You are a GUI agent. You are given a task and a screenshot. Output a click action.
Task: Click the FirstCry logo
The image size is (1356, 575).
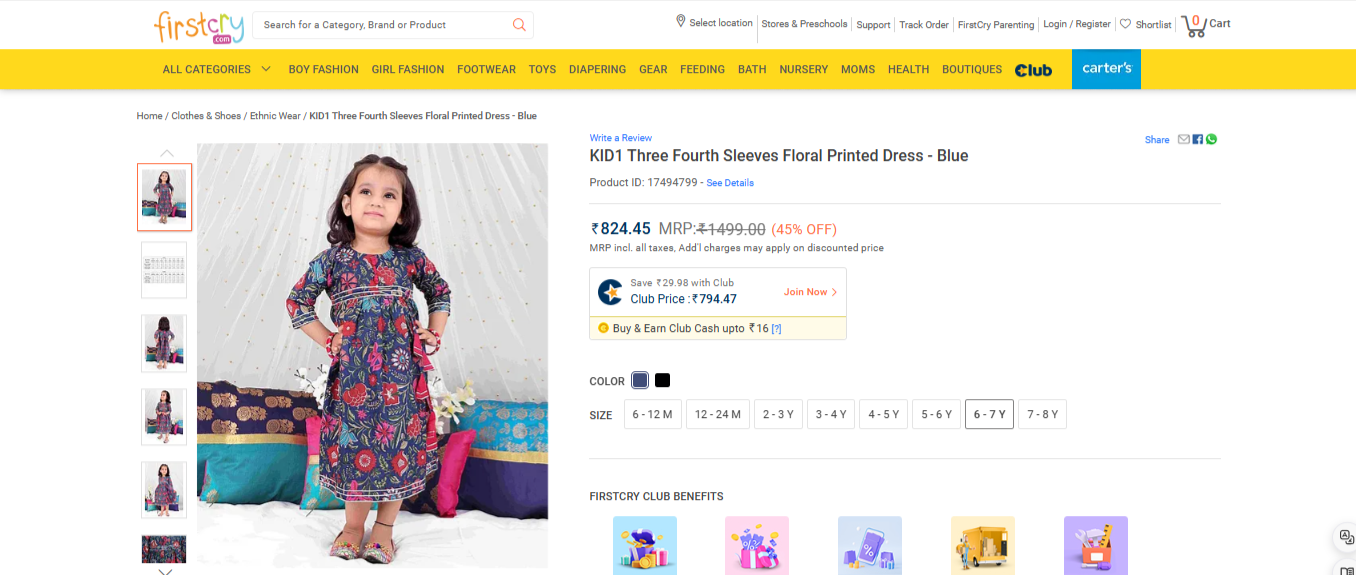(x=199, y=25)
